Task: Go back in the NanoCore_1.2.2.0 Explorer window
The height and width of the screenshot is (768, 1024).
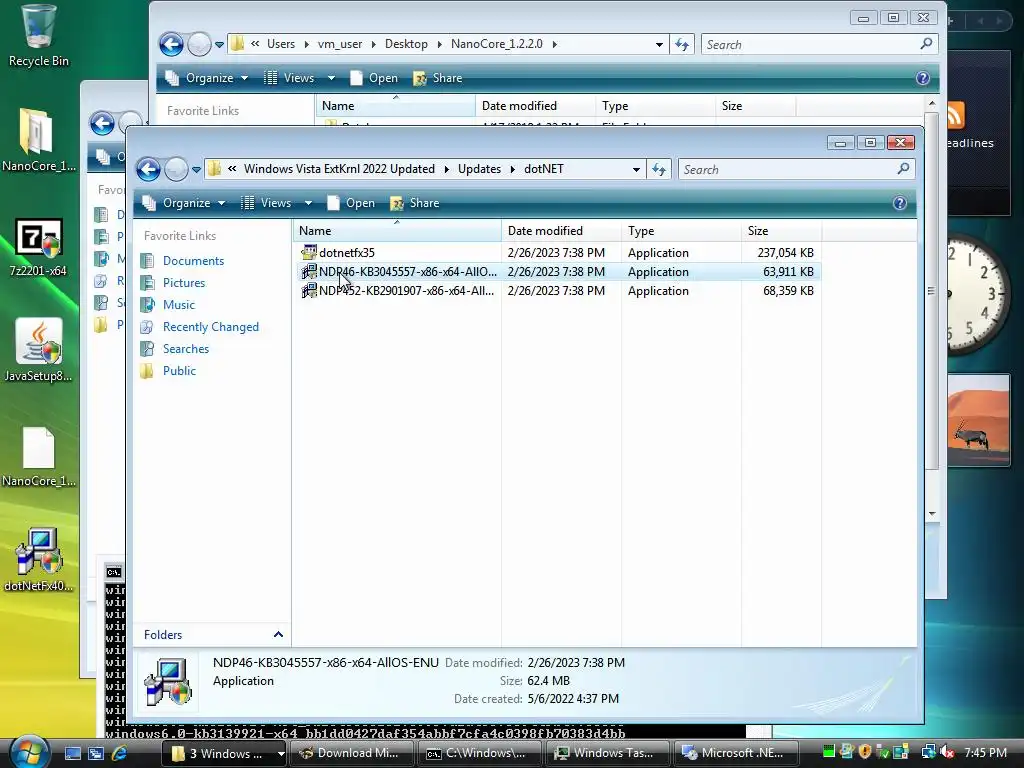Action: 172,44
